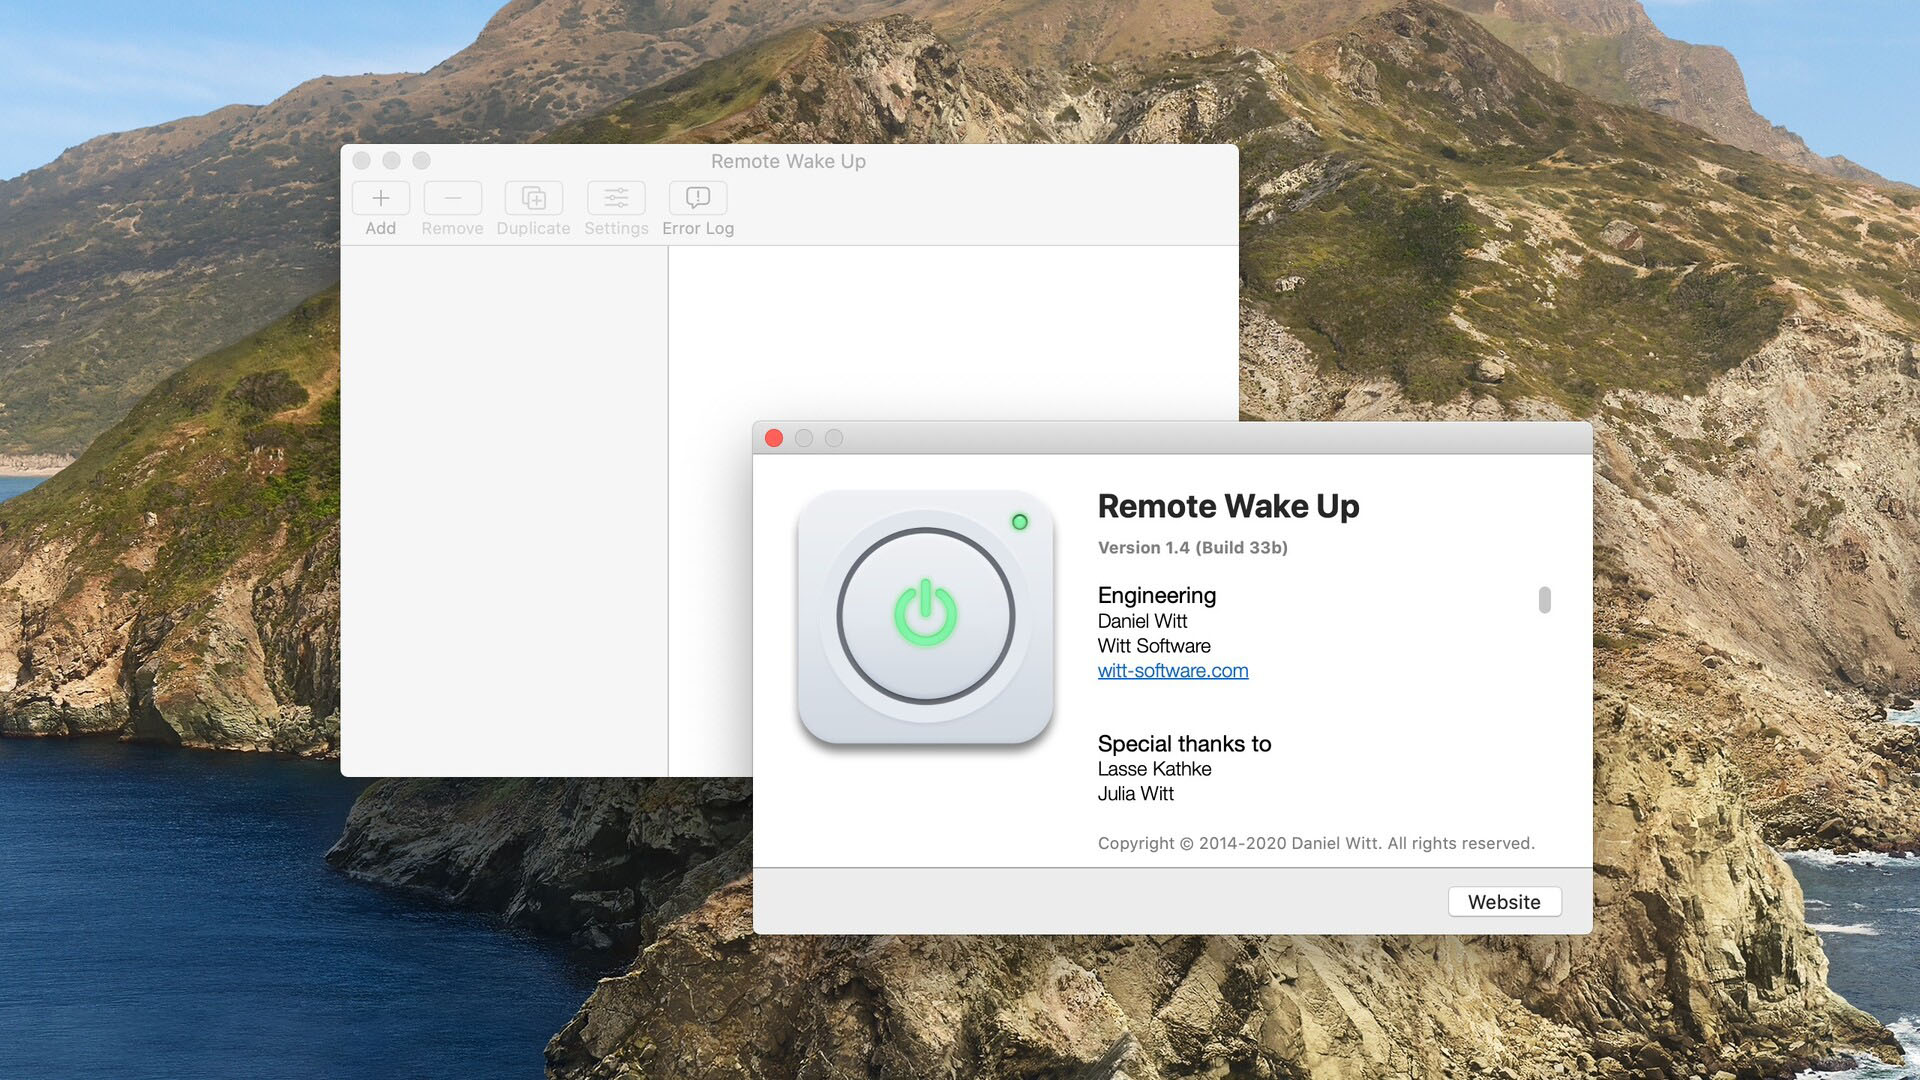Click the 'Special thanks to' heading

click(1184, 744)
